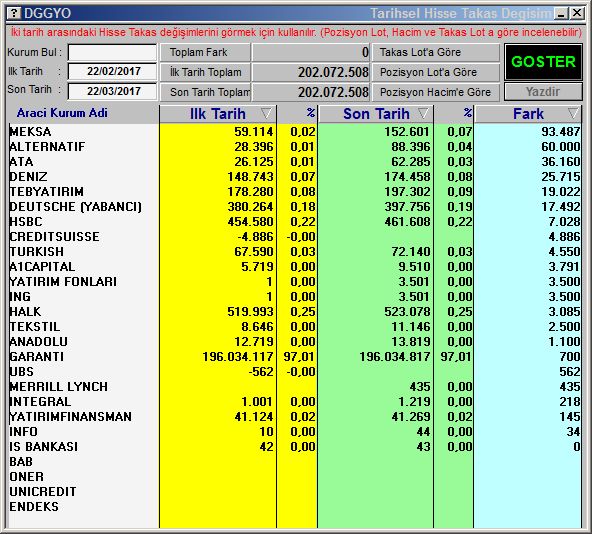Select the GARANTI row
The height and width of the screenshot is (534, 592).
[x=295, y=357]
